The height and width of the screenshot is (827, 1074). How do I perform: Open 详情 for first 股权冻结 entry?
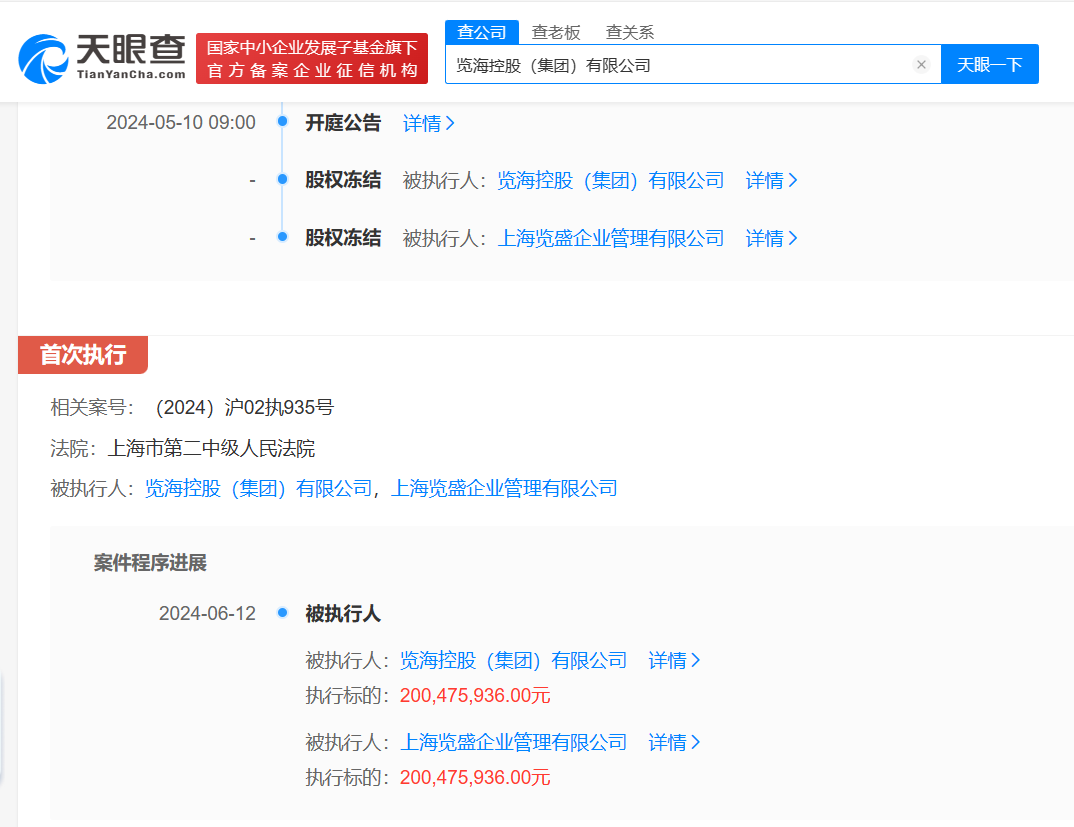point(771,181)
